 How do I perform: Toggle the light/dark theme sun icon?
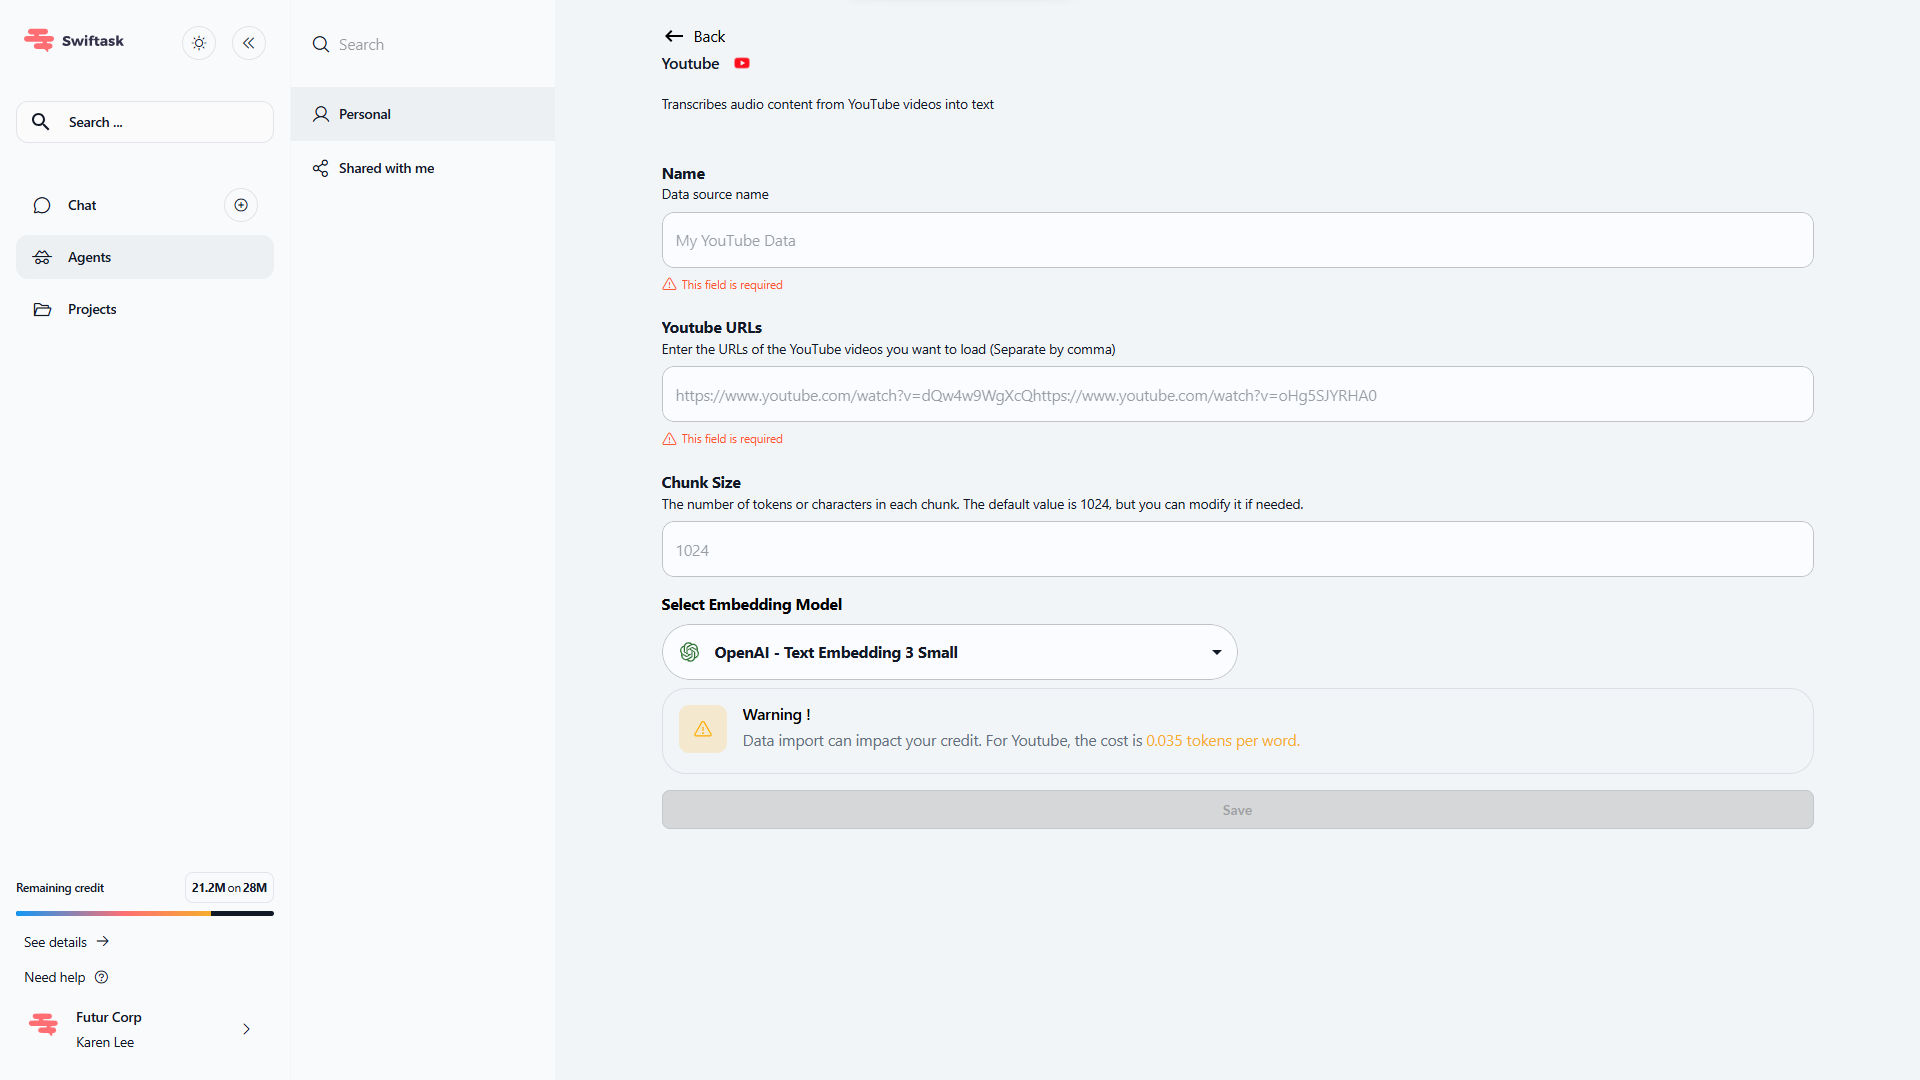click(199, 43)
